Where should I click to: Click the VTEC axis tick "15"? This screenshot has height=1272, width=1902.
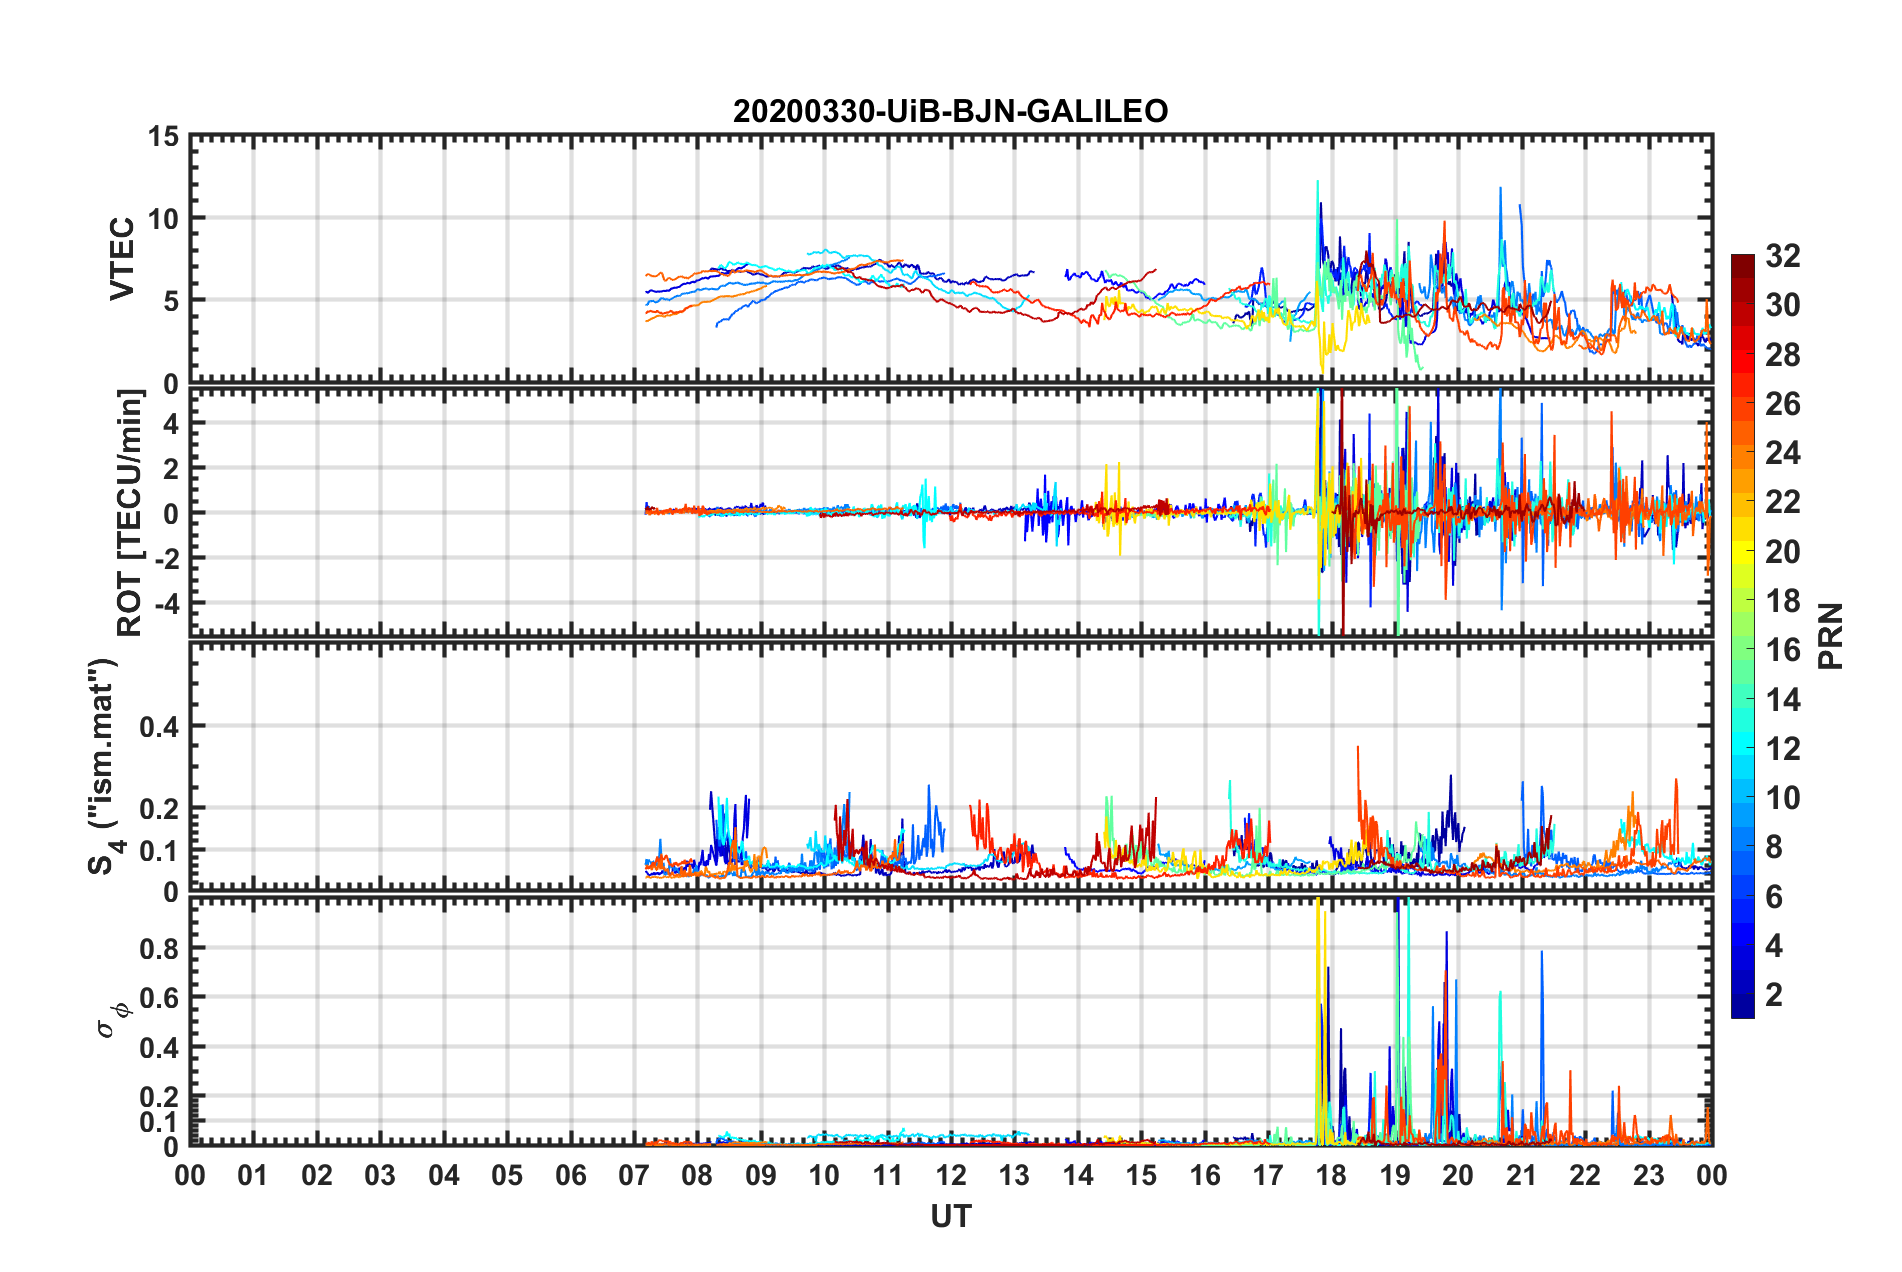[x=162, y=136]
